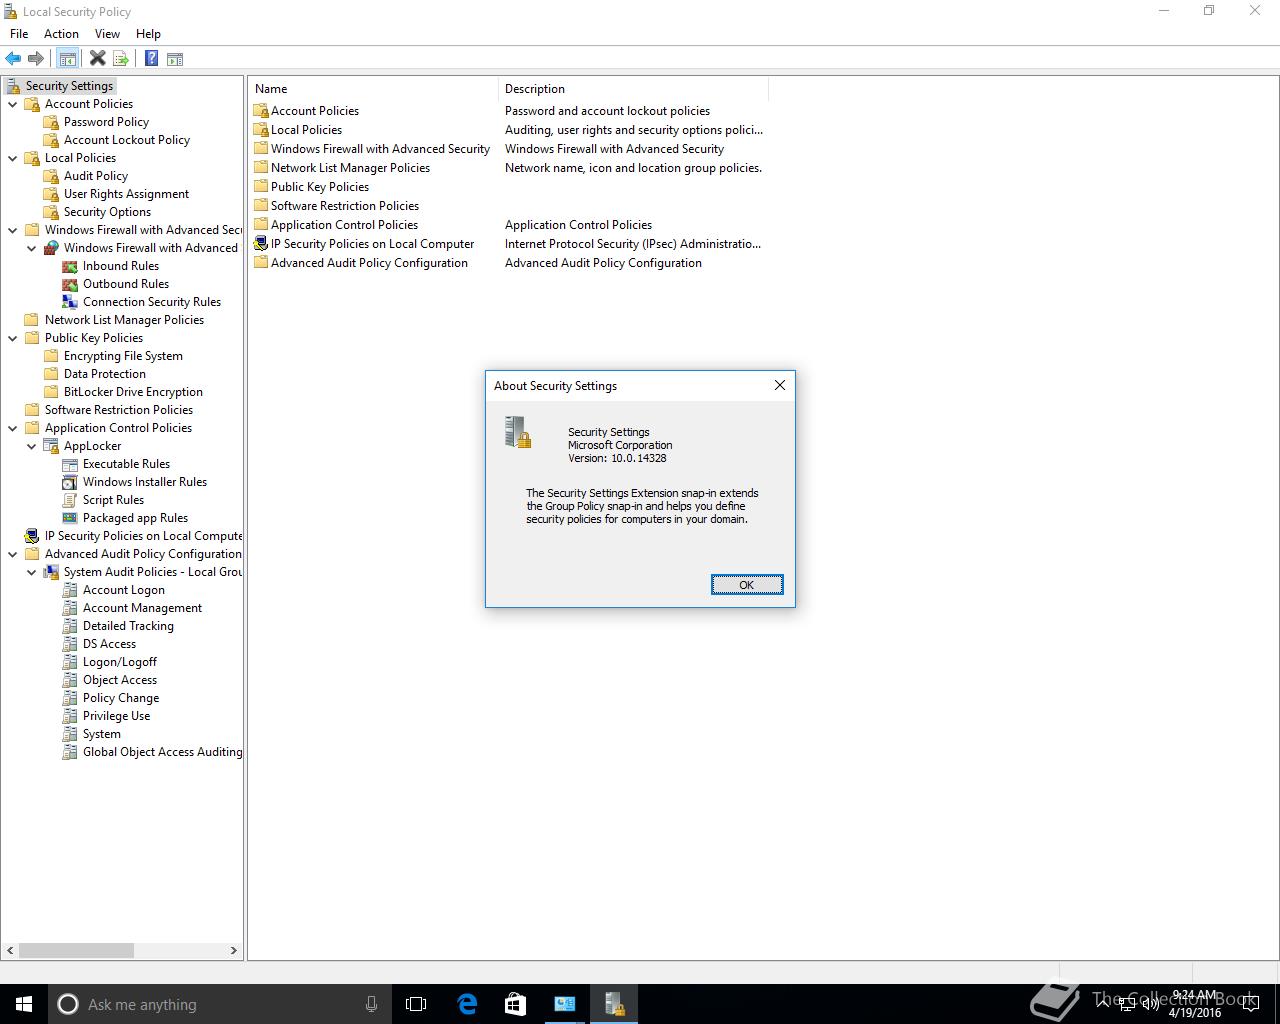The image size is (1280, 1024).
Task: Click Connection Security Rules icon
Action: coord(70,302)
